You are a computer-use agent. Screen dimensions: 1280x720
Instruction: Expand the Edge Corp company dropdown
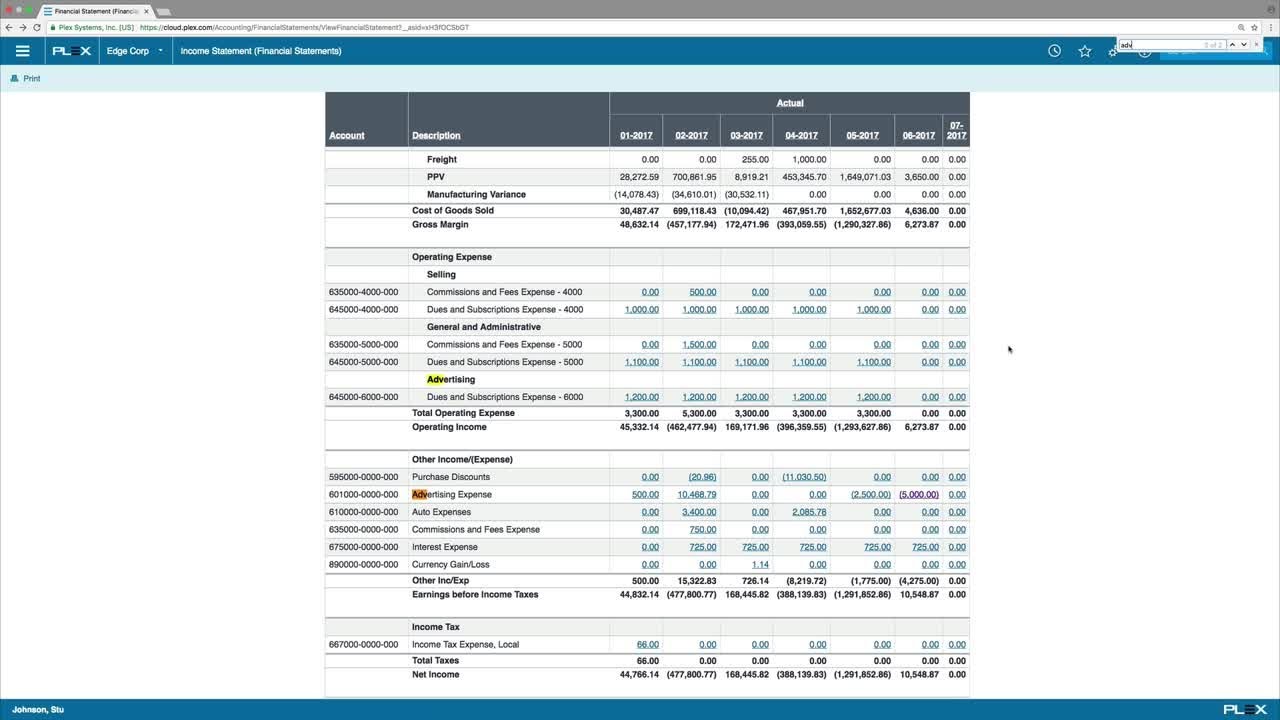[x=135, y=51]
